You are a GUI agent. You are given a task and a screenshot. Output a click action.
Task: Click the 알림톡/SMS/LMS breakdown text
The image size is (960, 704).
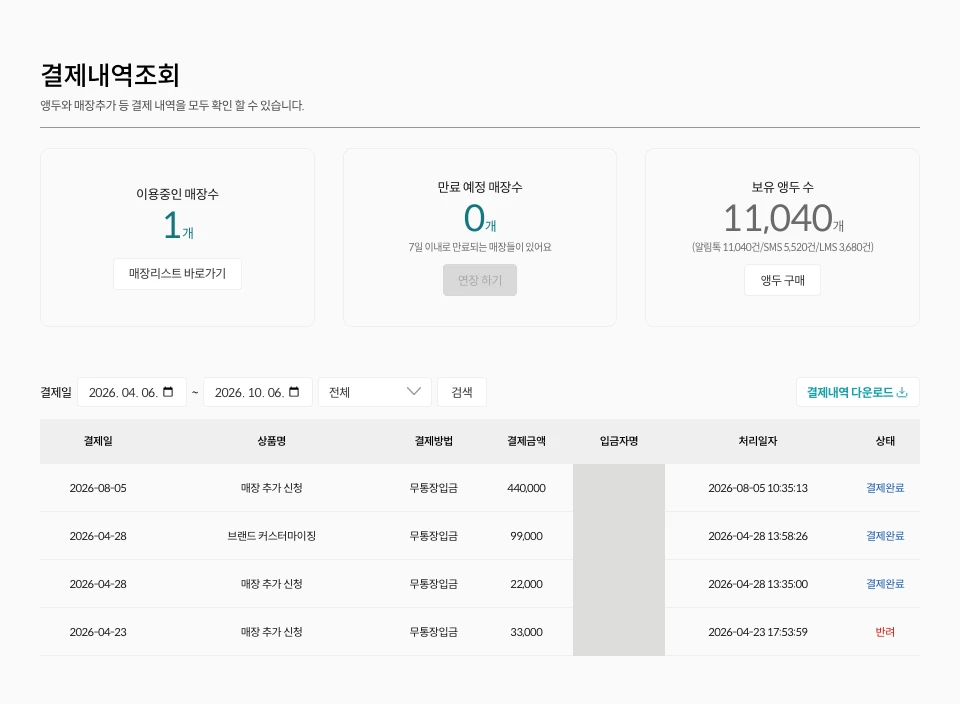pos(782,247)
